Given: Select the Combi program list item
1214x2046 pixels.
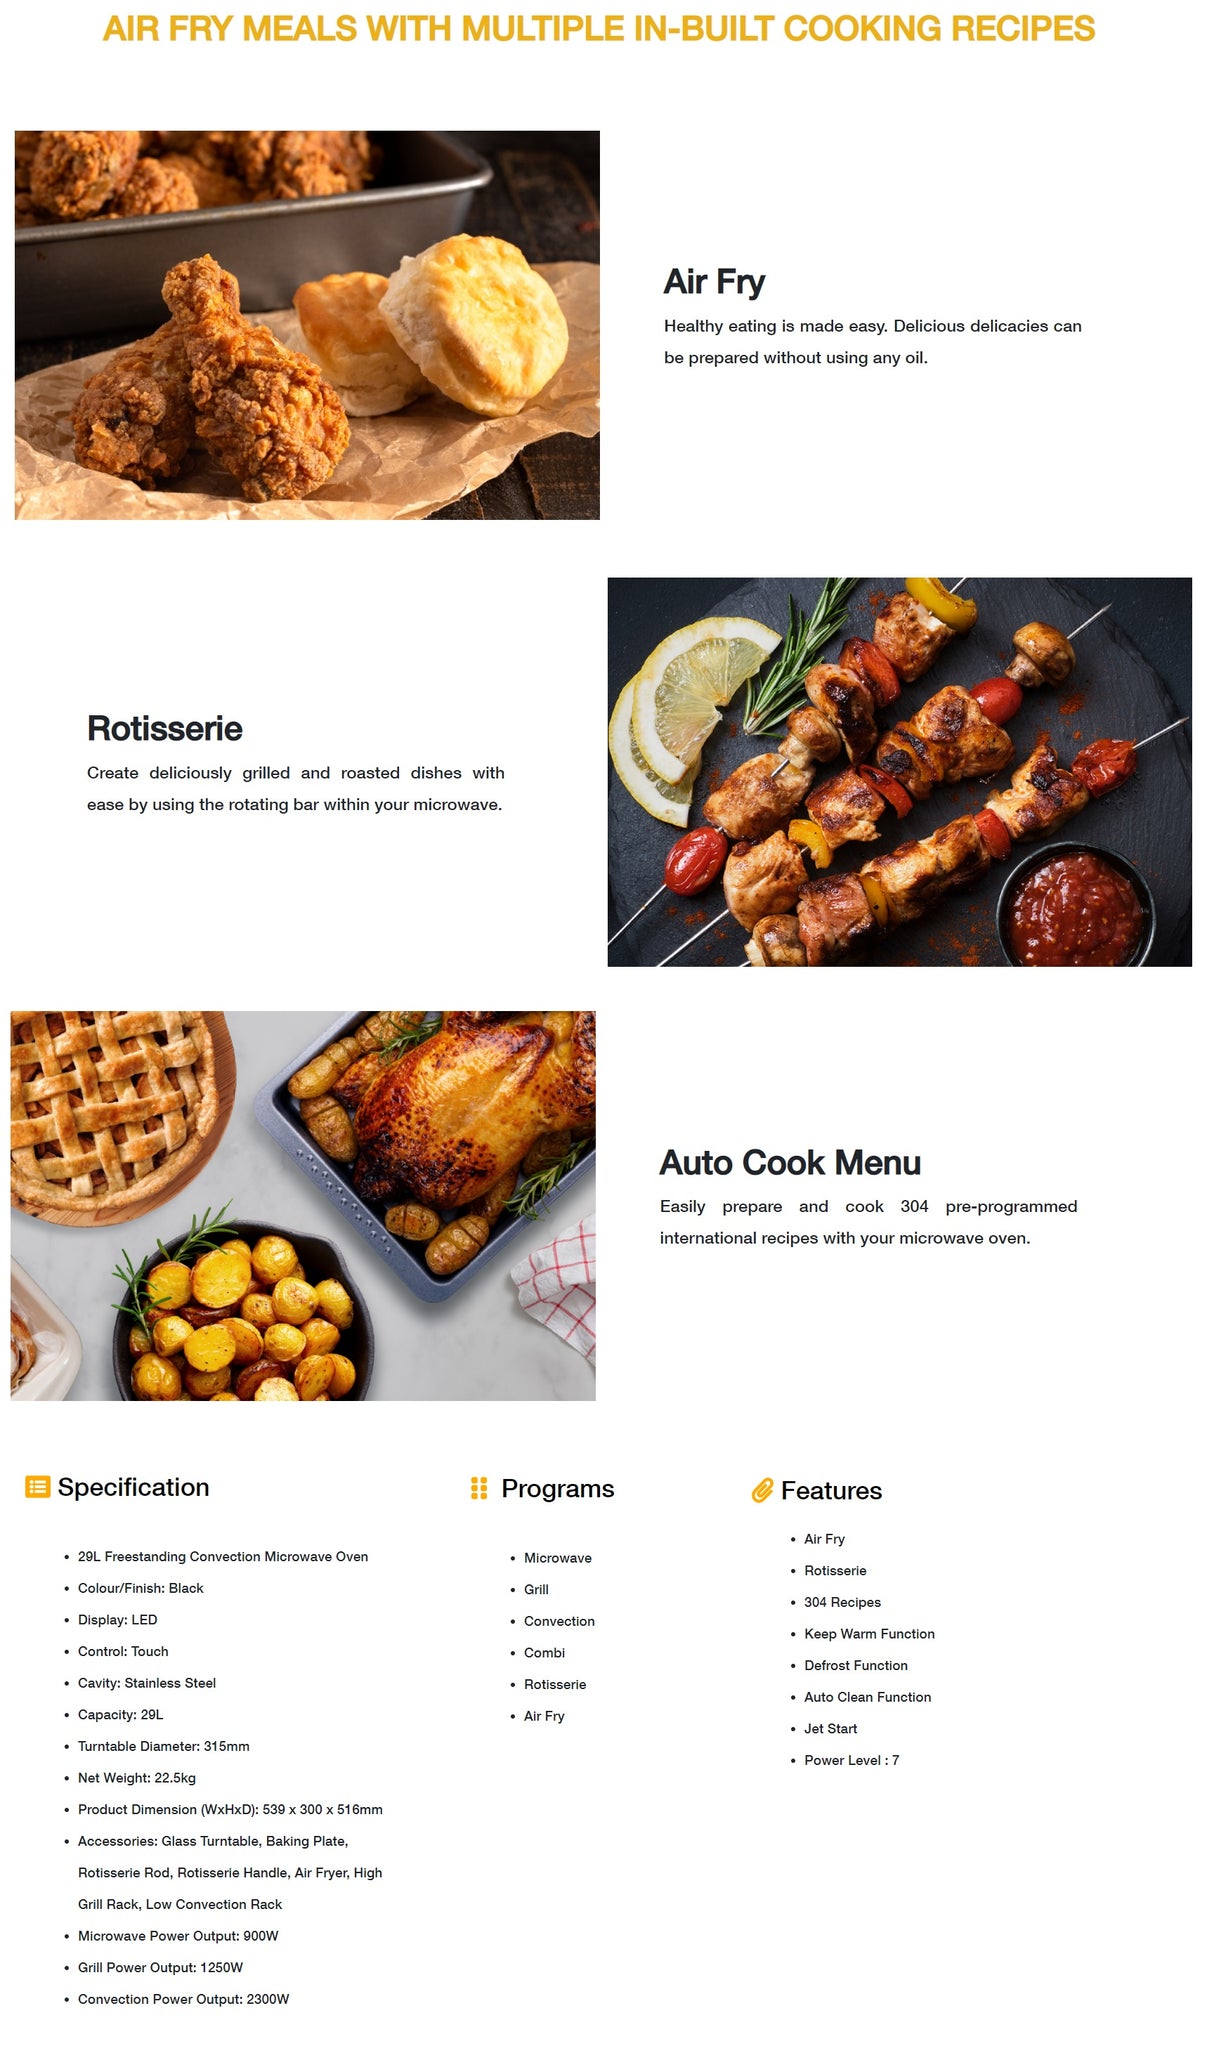Looking at the screenshot, I should coord(544,1653).
